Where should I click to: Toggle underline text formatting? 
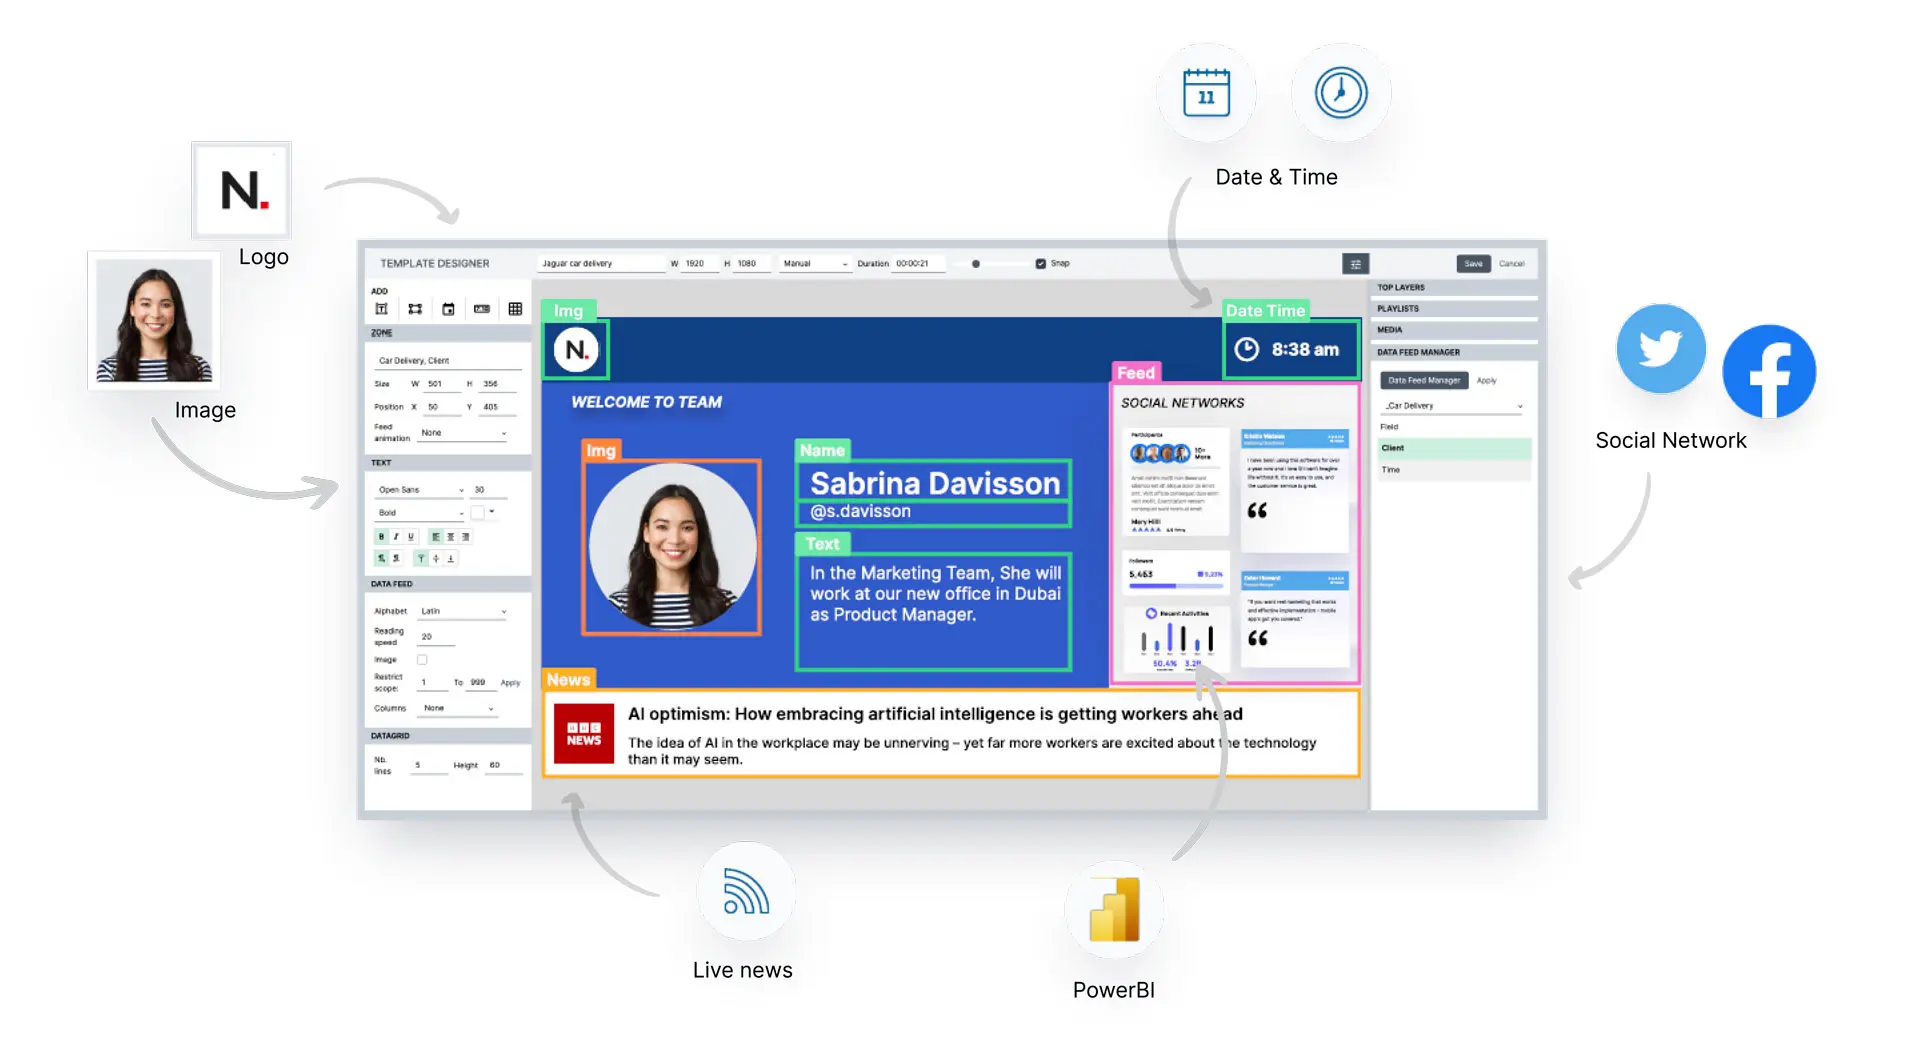pyautogui.click(x=410, y=537)
